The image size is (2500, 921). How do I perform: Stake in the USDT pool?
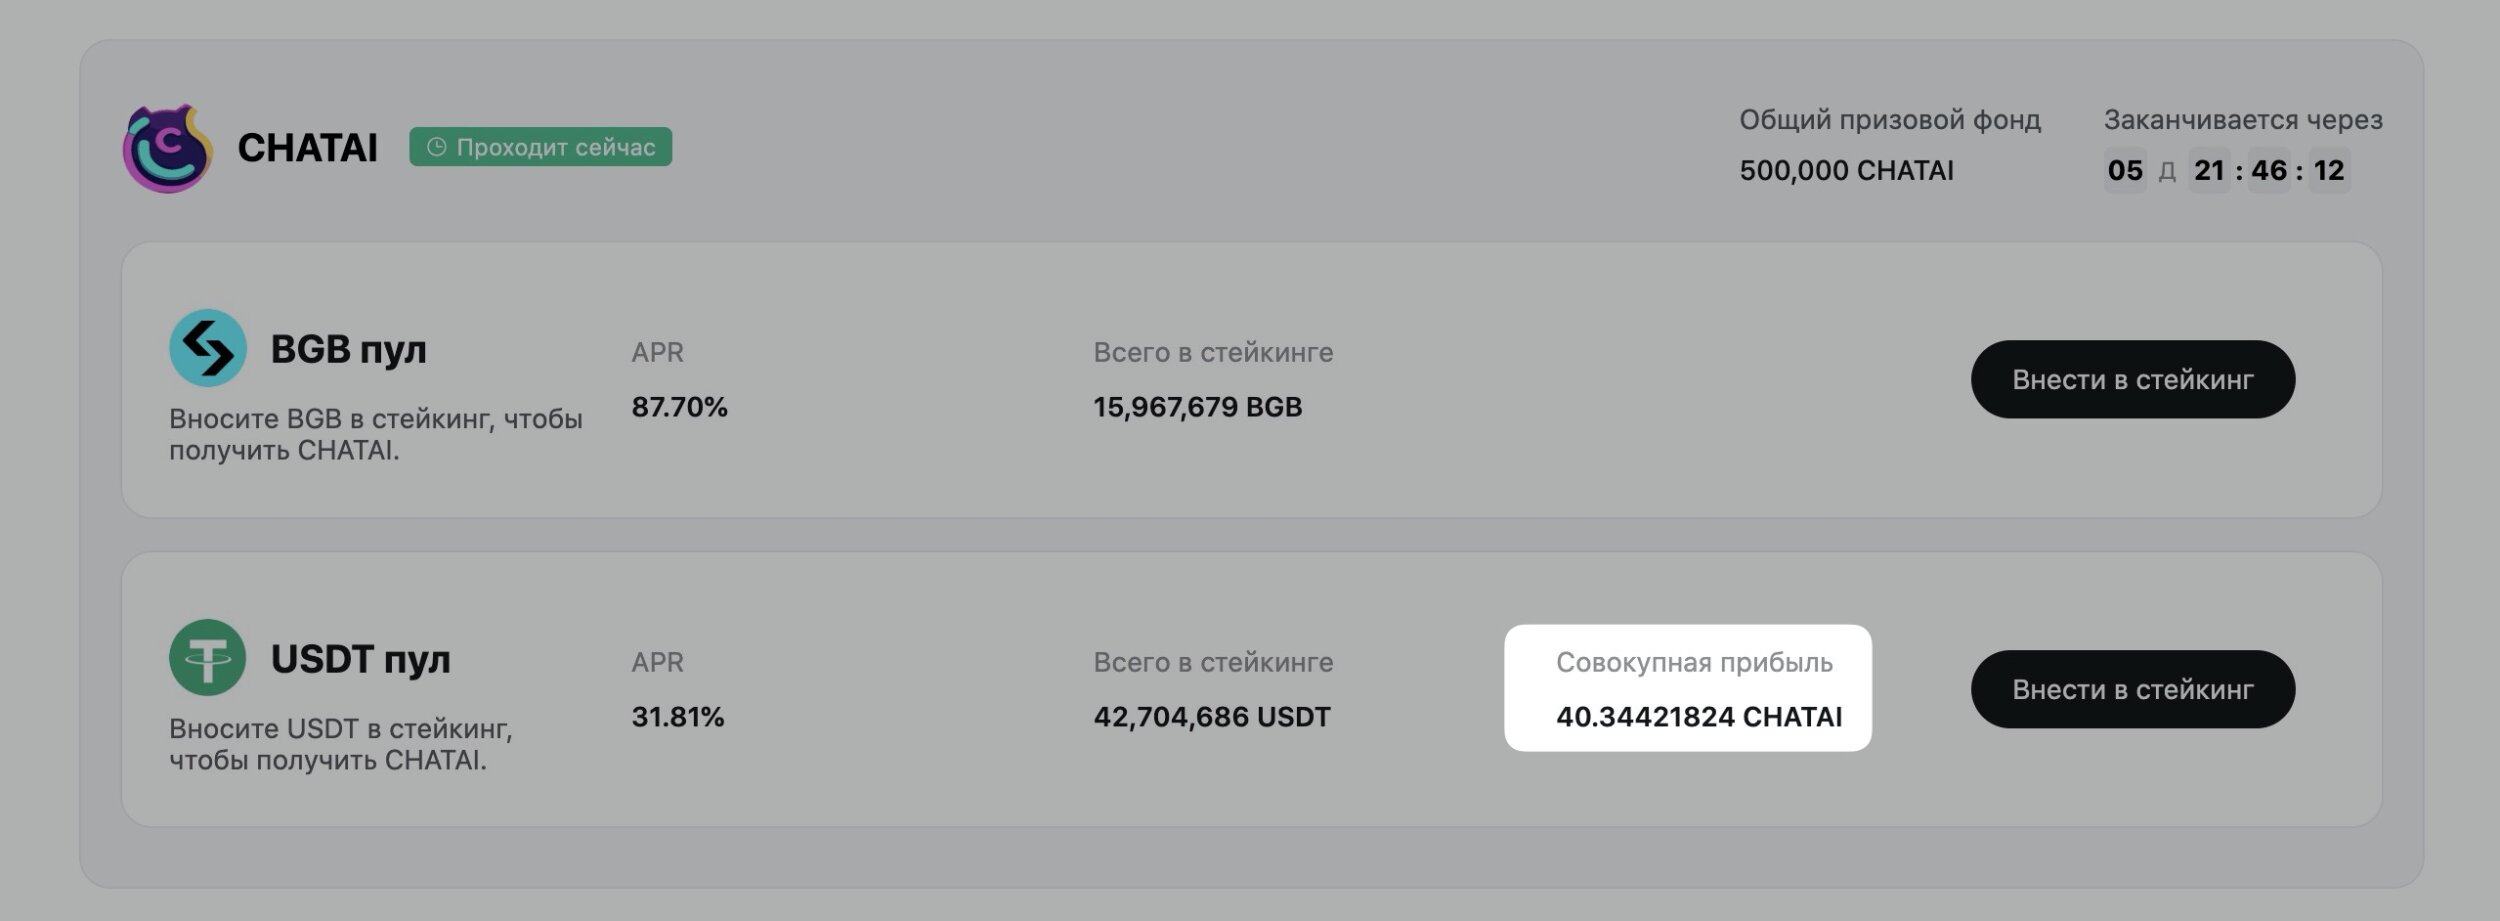(2132, 689)
